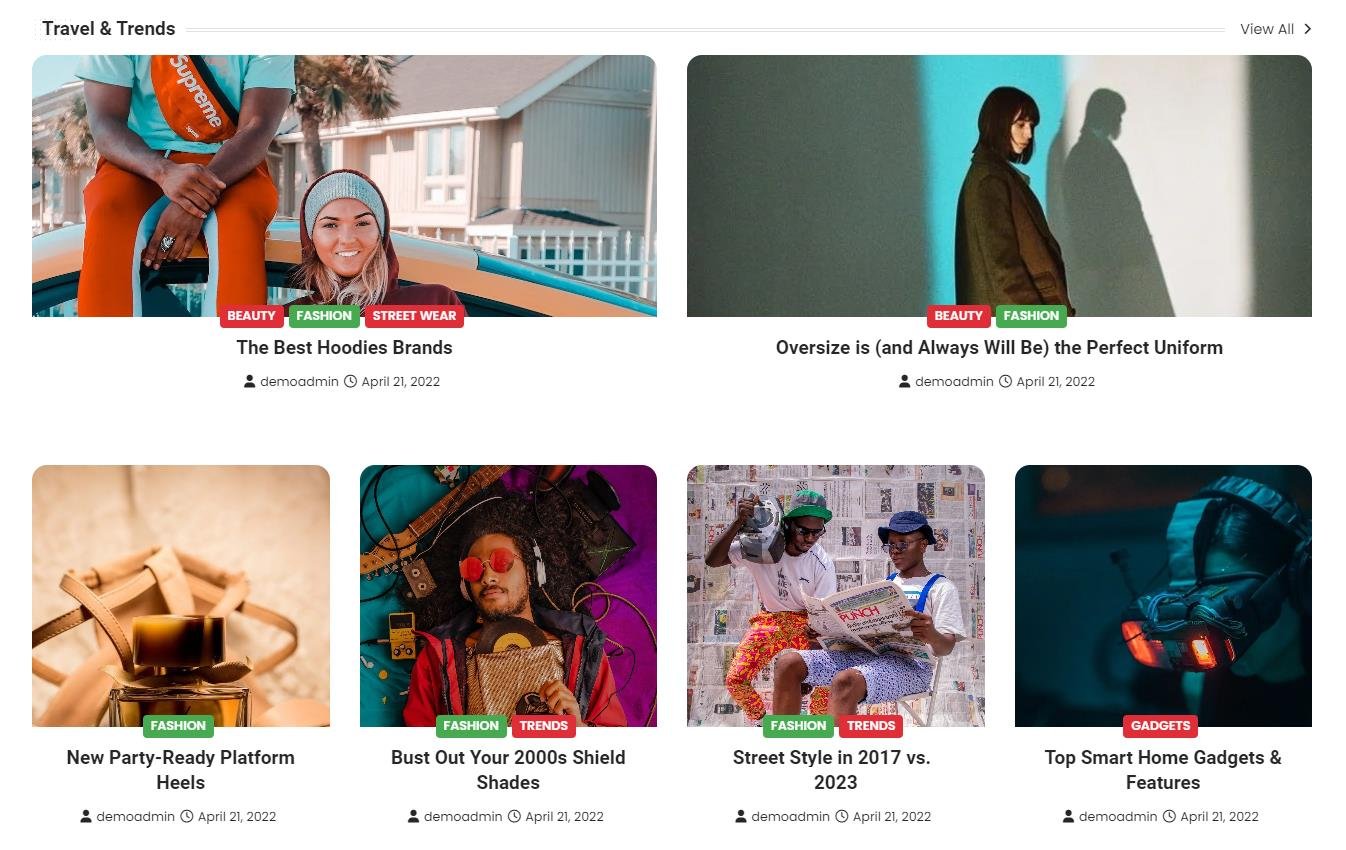
Task: Open The Best Hoodies Brands article title
Action: (x=344, y=348)
